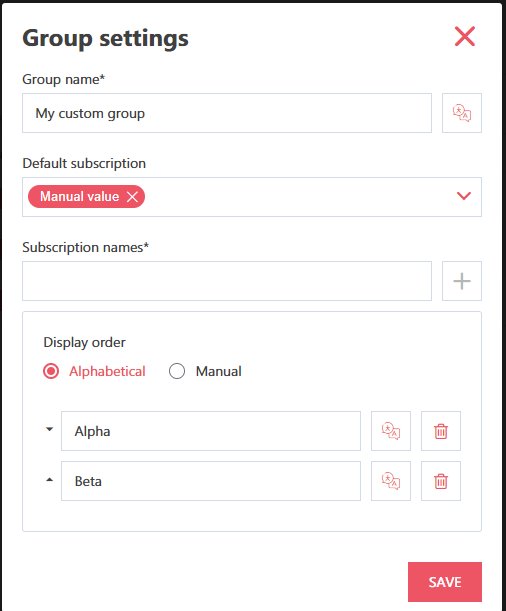Remove the Manual value chip

pos(132,197)
